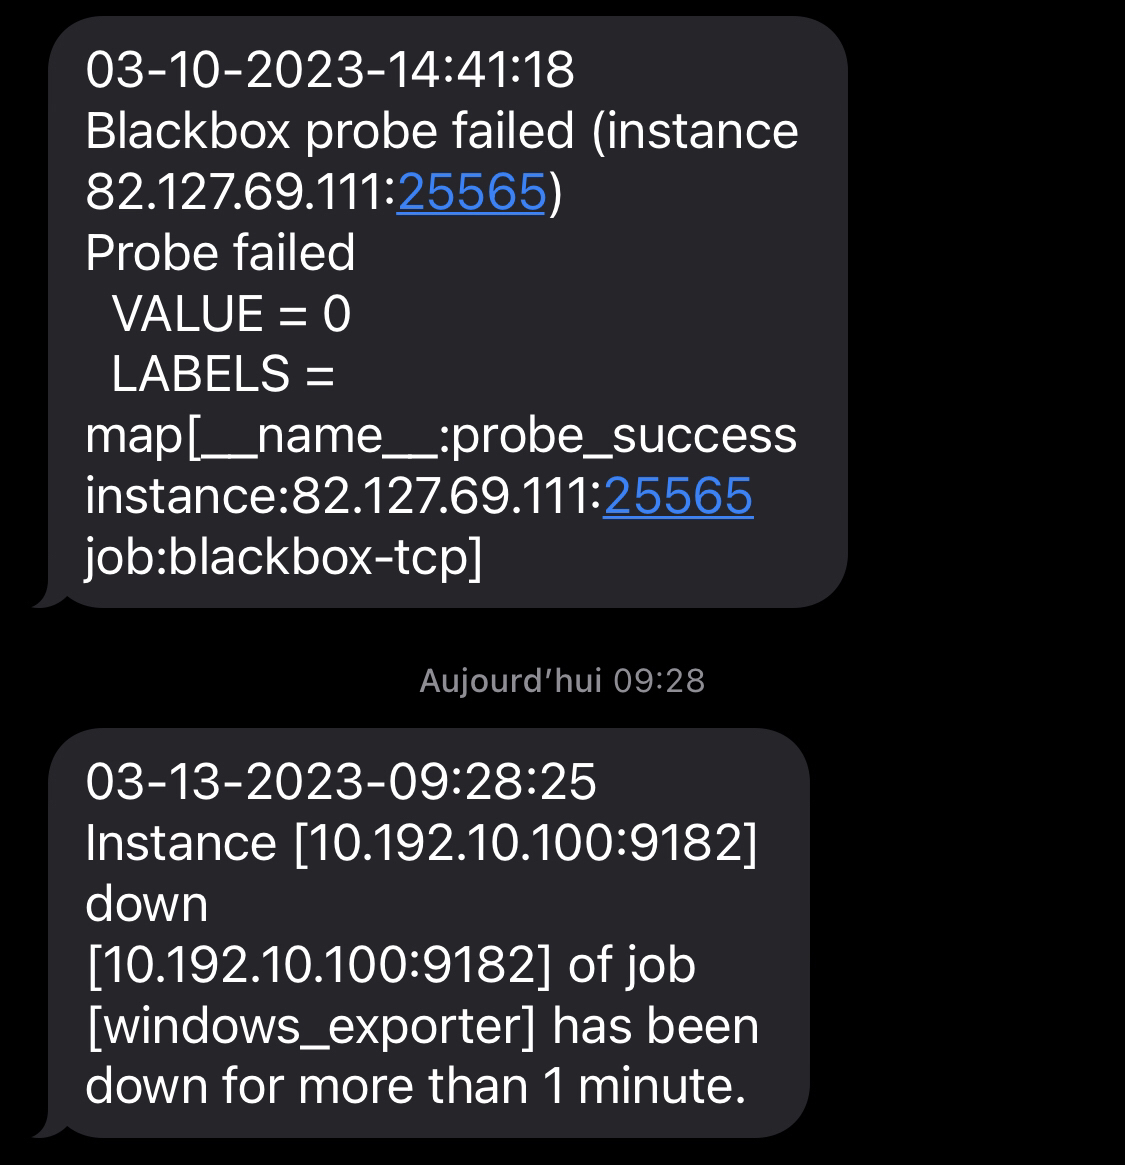Tap the "instance:82.127.69.111:" label text
The image size is (1125, 1165).
coord(344,496)
